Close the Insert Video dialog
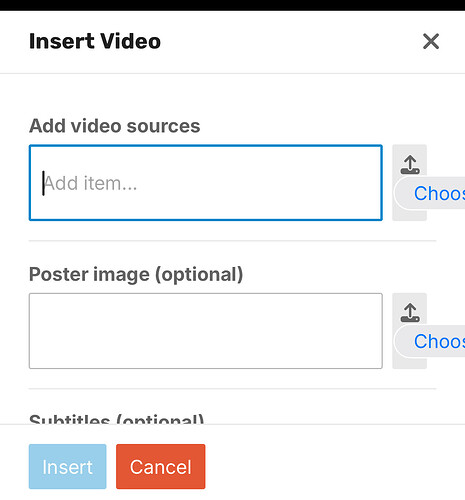465x500 pixels. pos(431,41)
